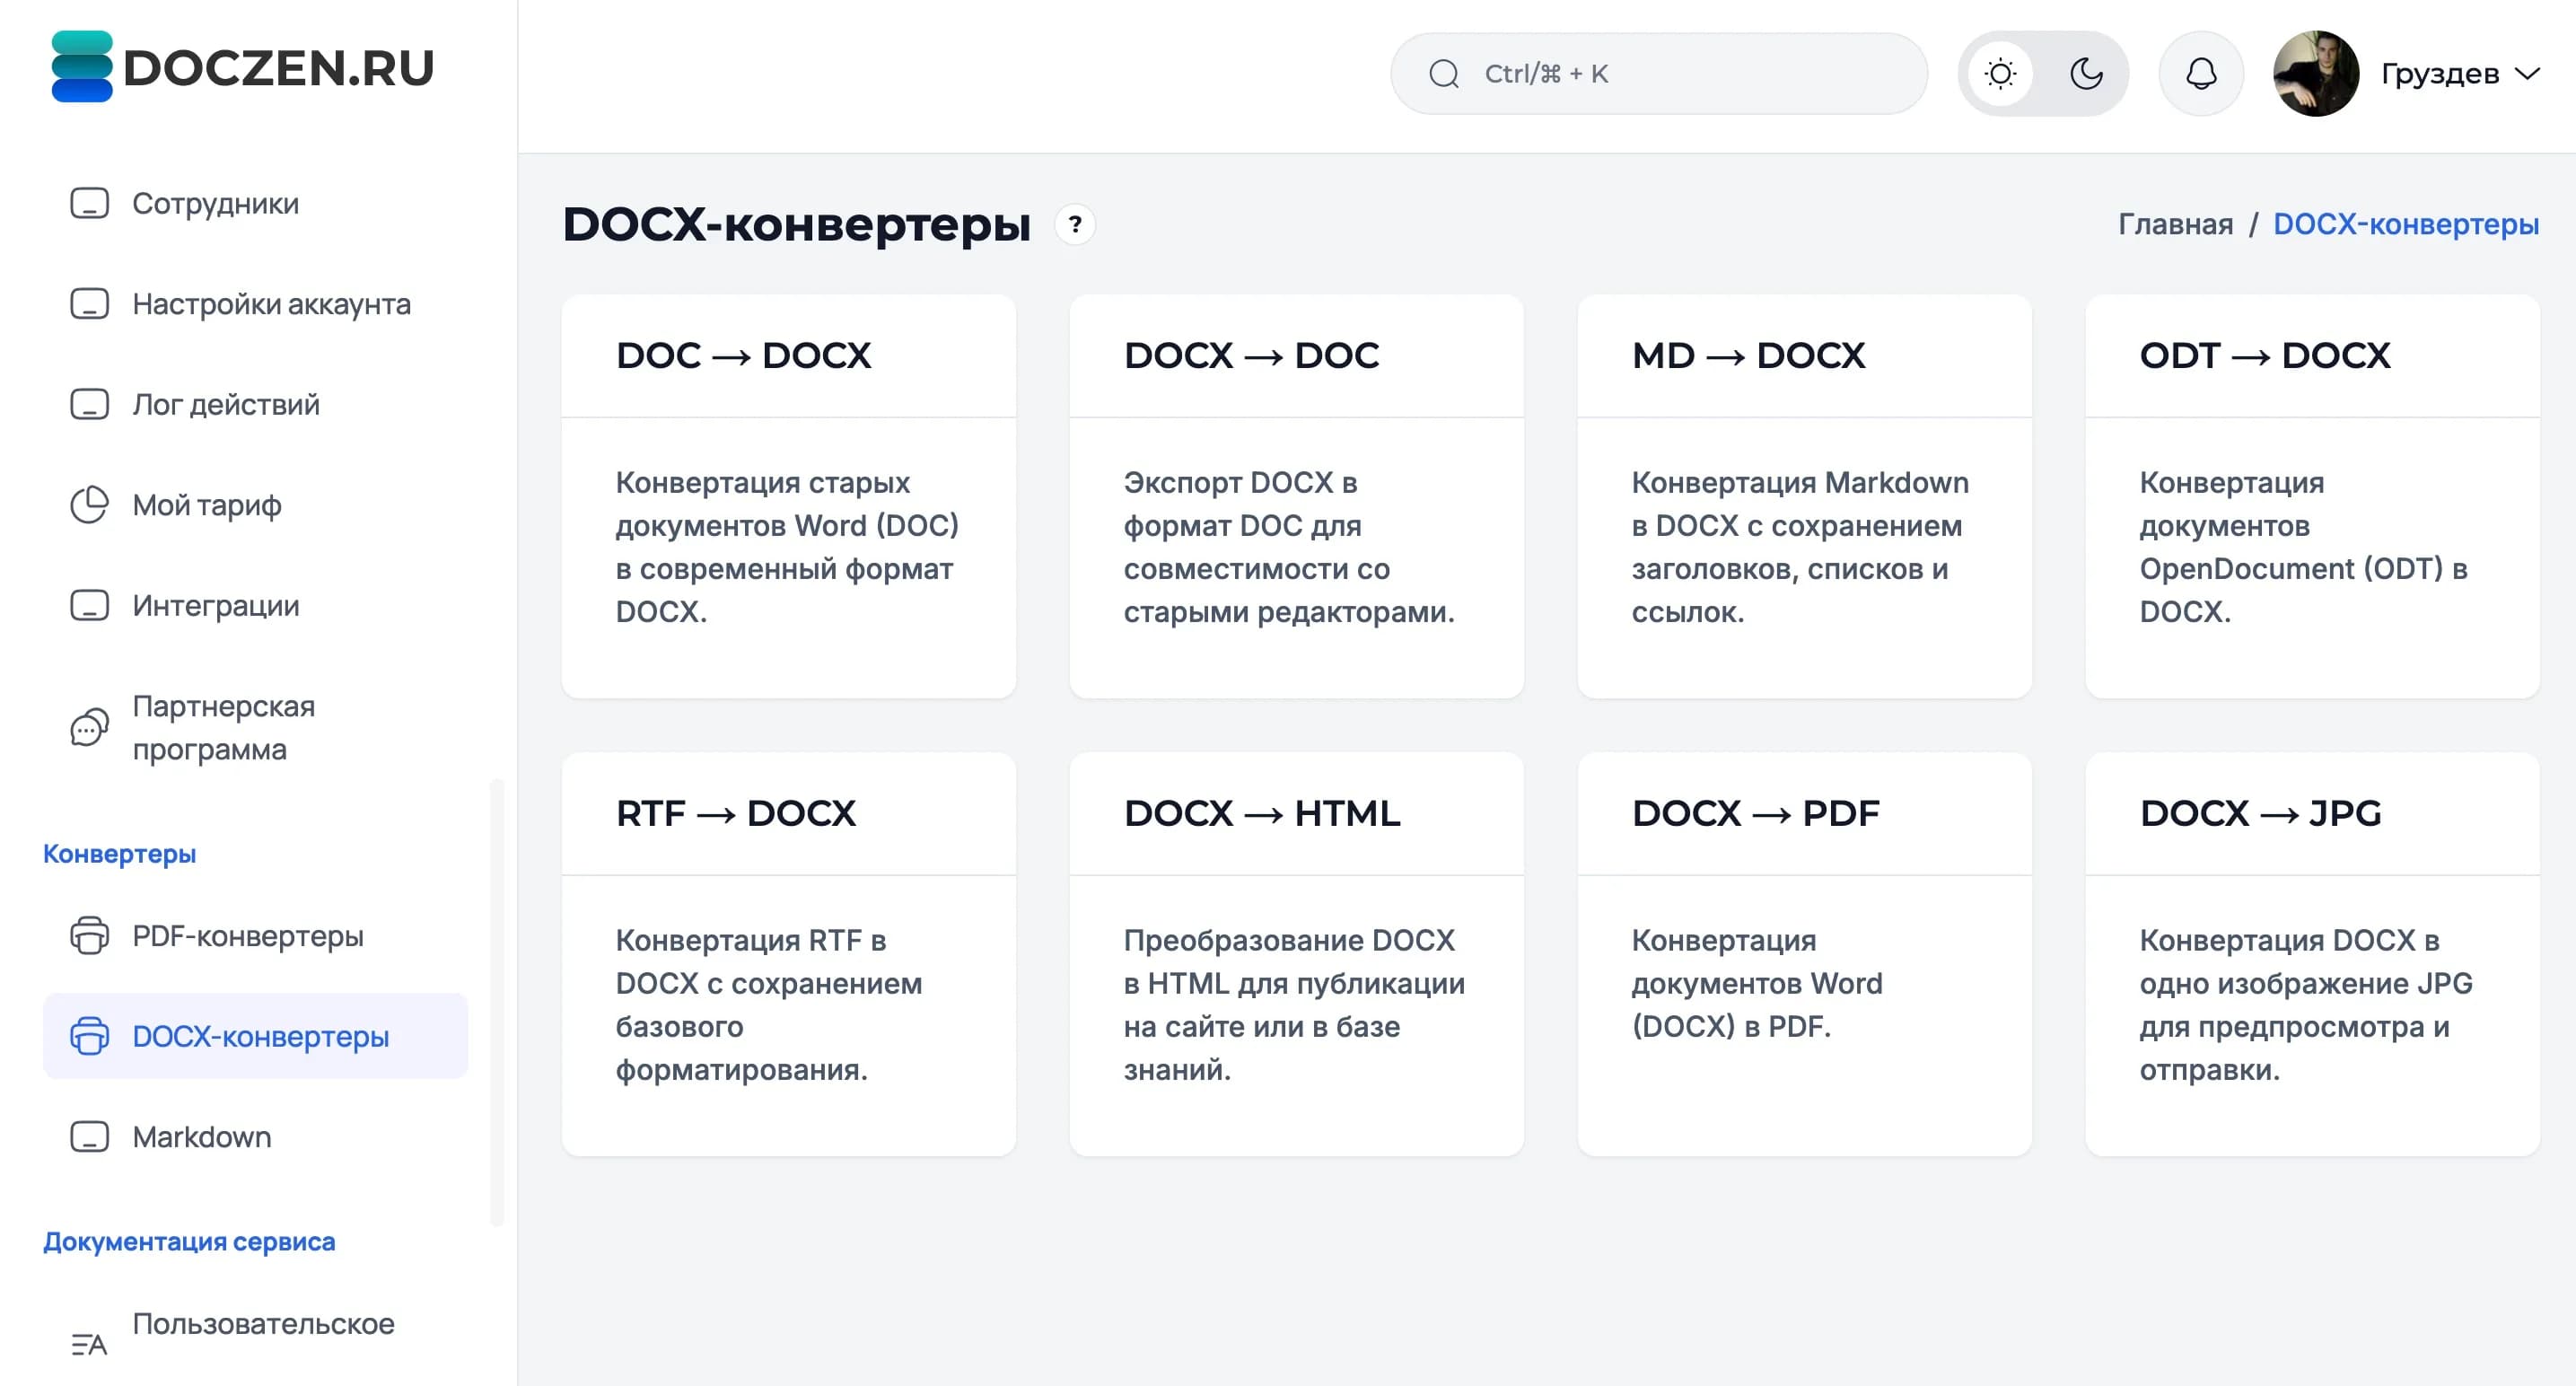Click the sidebar vertical scrollbar
This screenshot has width=2576, height=1386.
coord(497,1002)
